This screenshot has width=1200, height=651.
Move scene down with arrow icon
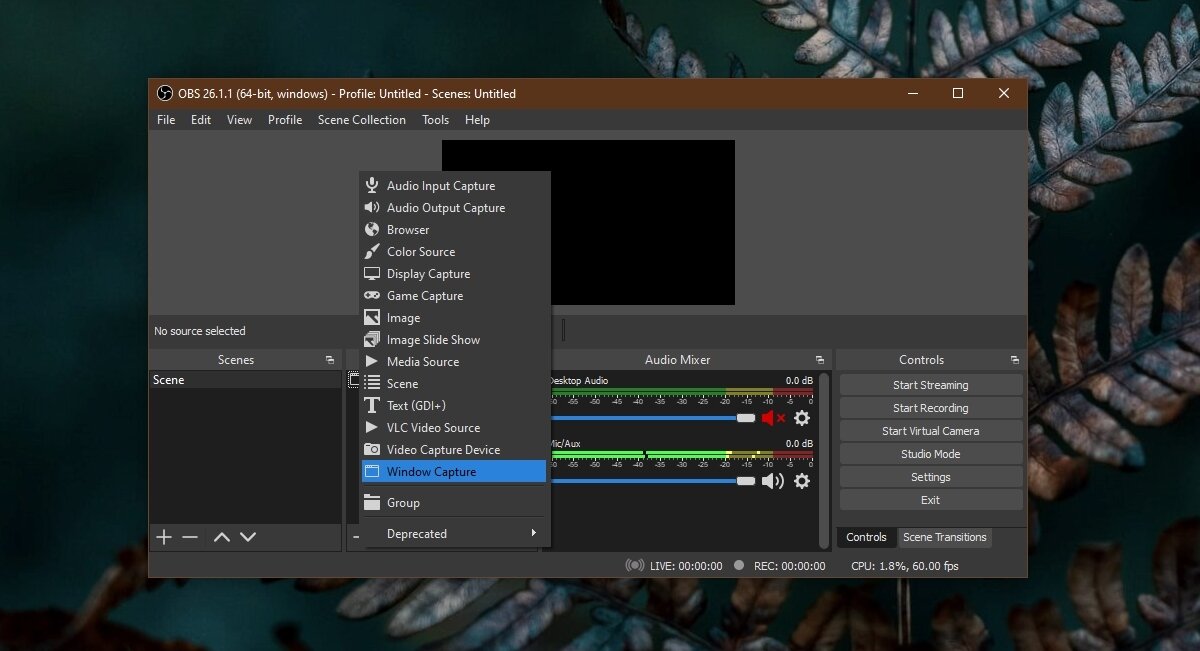pos(248,537)
